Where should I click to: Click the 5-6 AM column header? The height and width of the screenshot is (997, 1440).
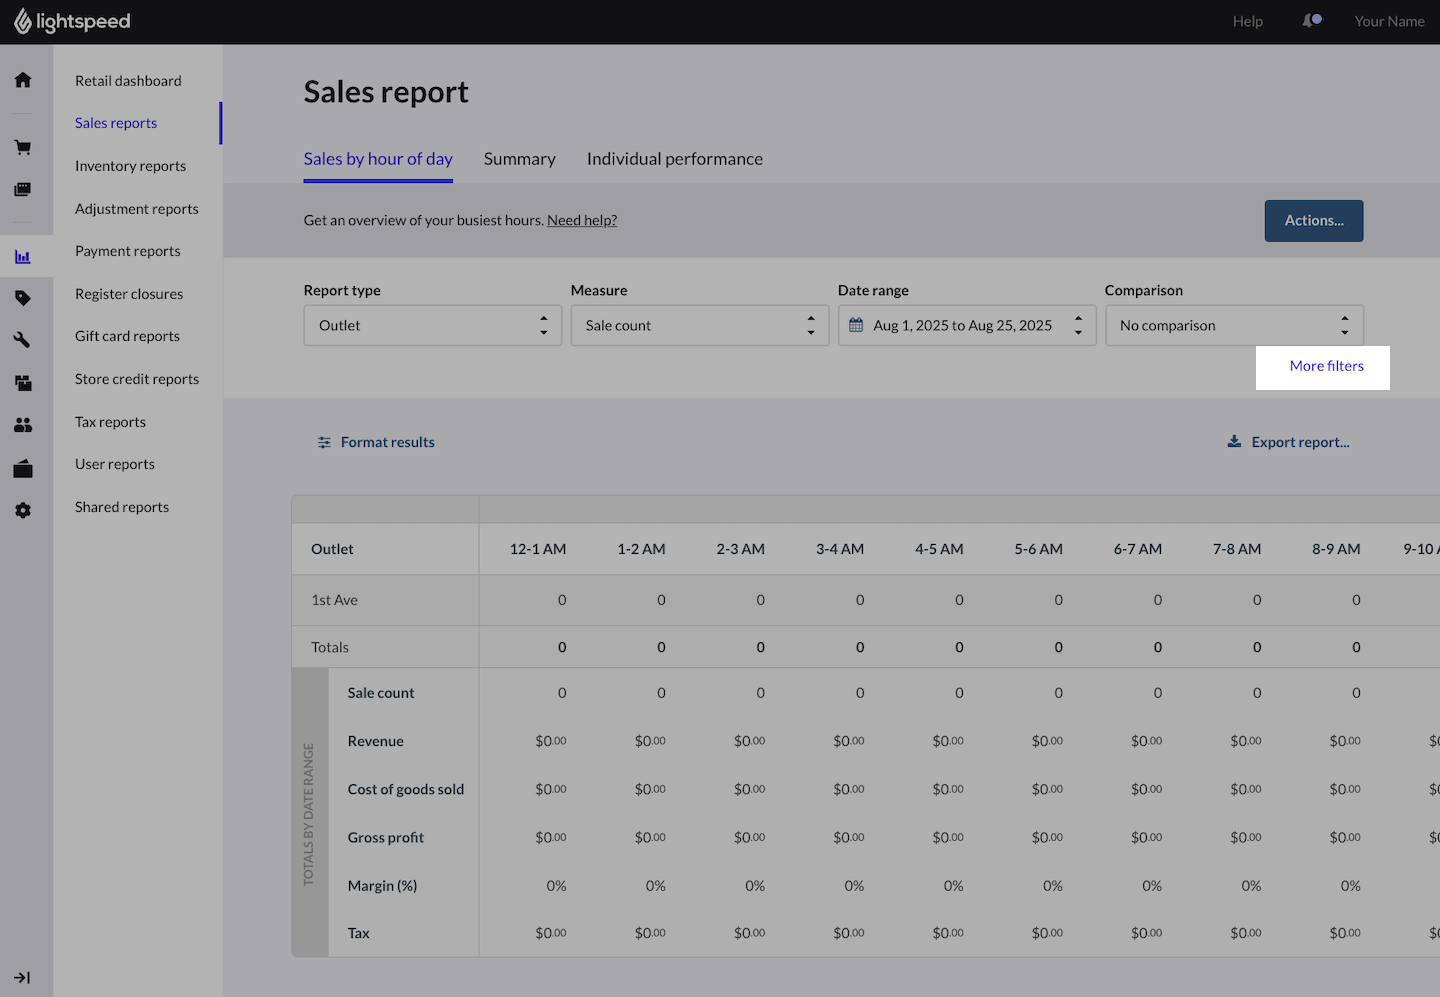click(x=1039, y=549)
